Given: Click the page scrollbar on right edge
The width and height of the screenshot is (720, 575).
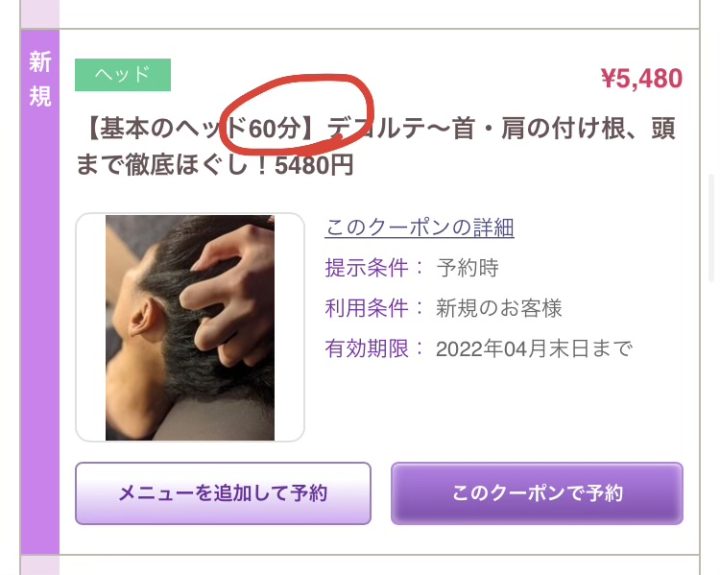Looking at the screenshot, I should (711, 226).
